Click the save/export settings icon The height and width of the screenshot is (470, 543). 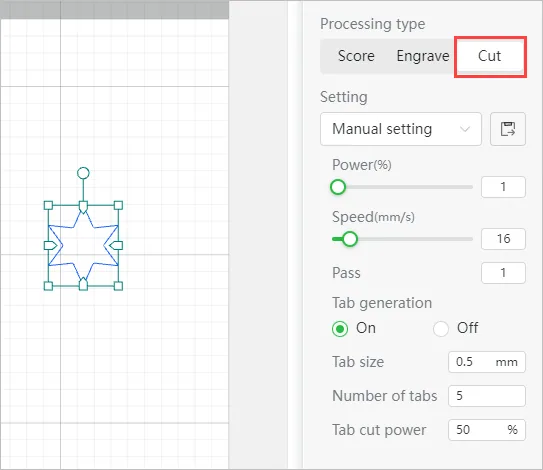coord(508,129)
